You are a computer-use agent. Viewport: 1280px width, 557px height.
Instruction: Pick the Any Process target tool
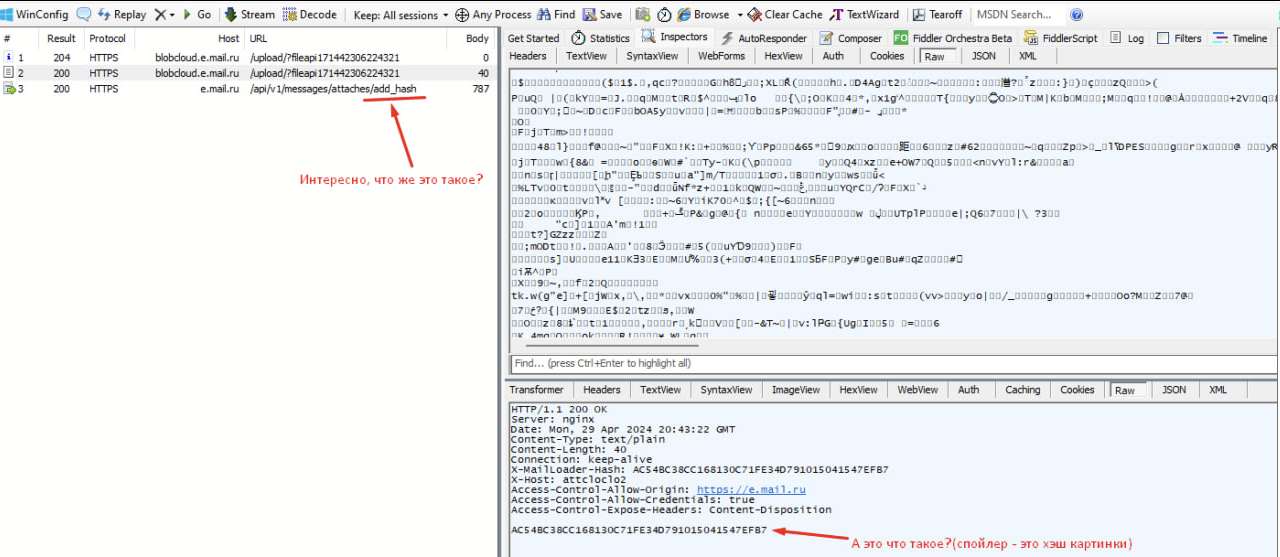(493, 15)
